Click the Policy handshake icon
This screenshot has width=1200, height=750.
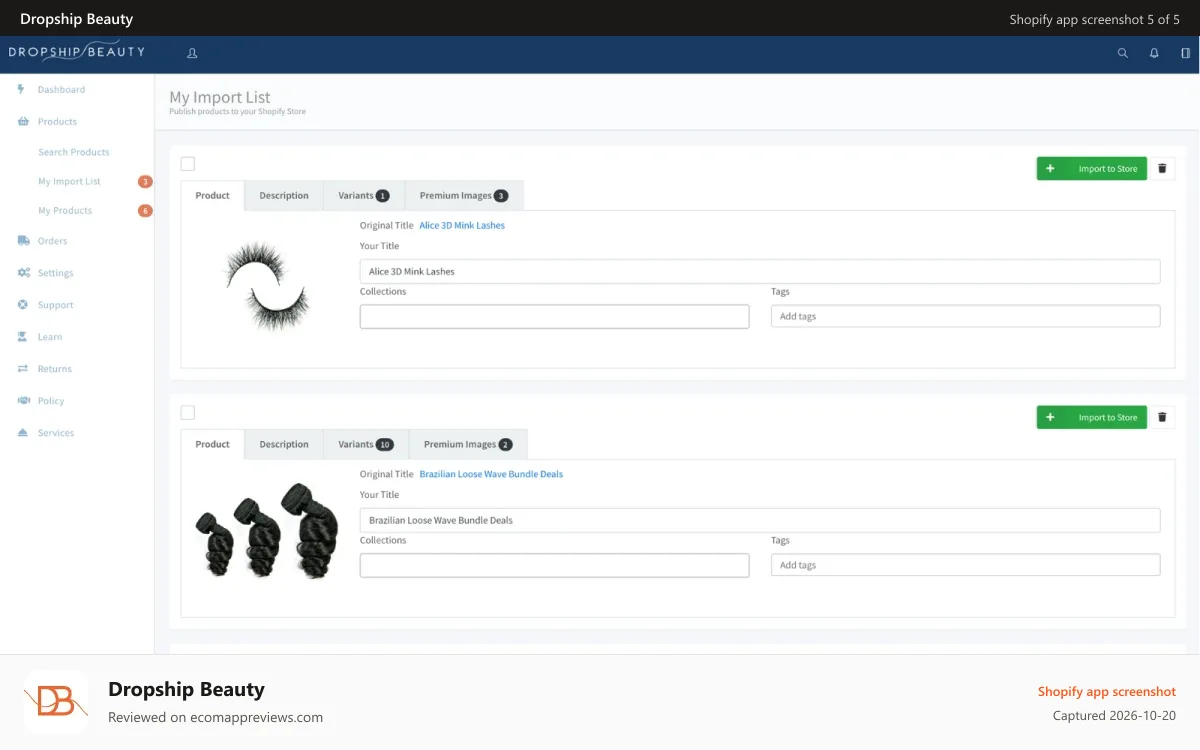[x=23, y=400]
